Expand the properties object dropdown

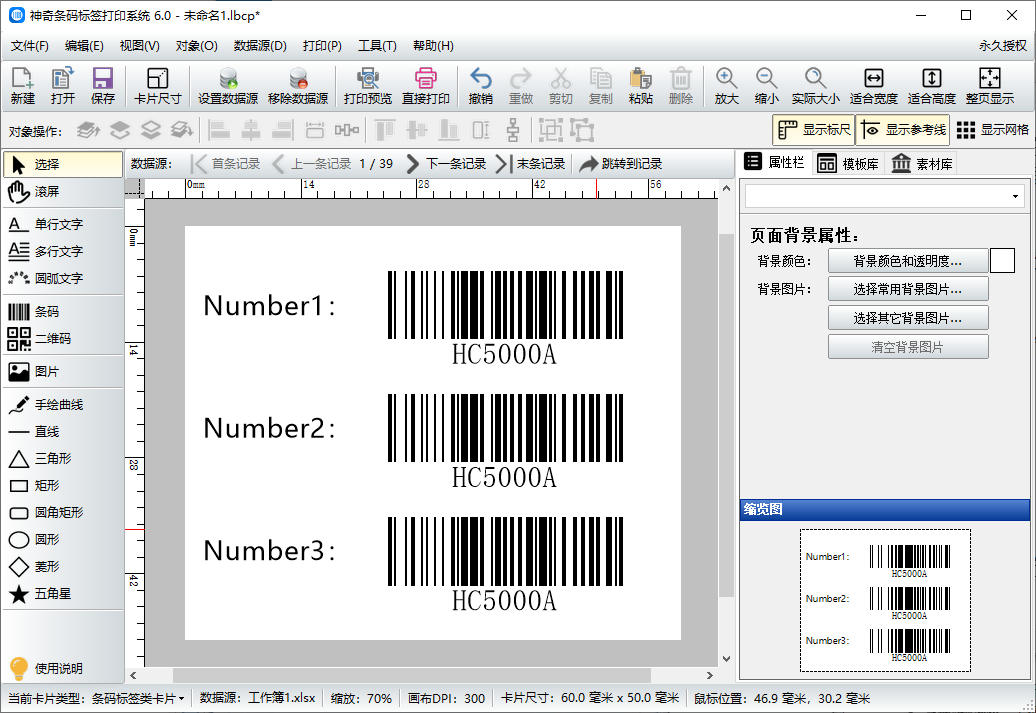point(1015,196)
